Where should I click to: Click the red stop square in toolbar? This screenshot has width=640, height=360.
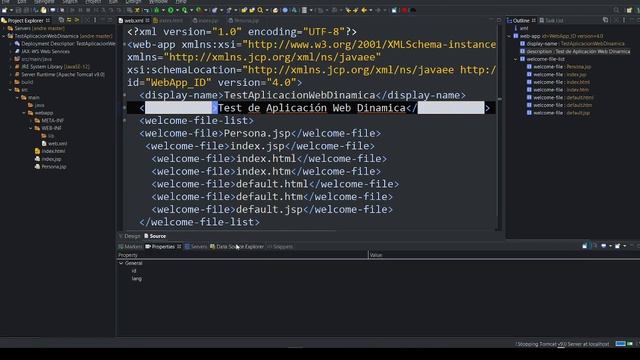pos(404,10)
